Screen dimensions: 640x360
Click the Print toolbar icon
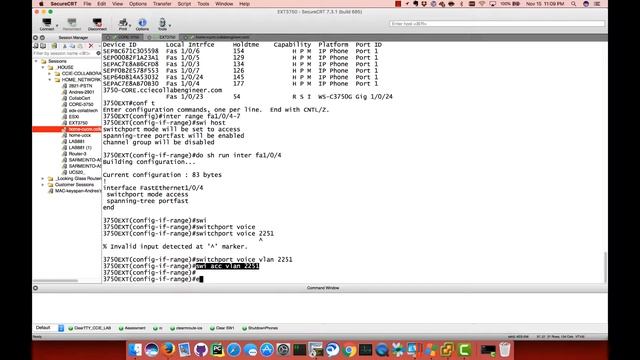click(x=122, y=24)
